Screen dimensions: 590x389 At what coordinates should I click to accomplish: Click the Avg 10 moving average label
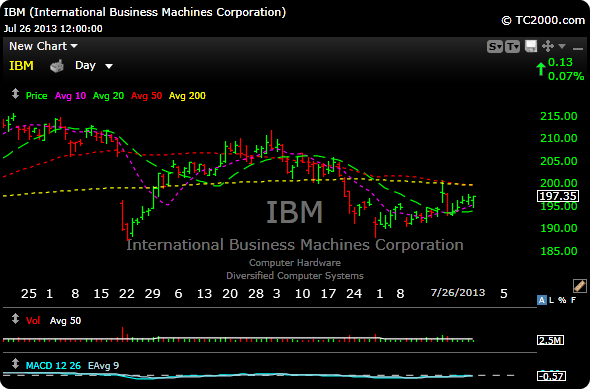click(x=70, y=96)
